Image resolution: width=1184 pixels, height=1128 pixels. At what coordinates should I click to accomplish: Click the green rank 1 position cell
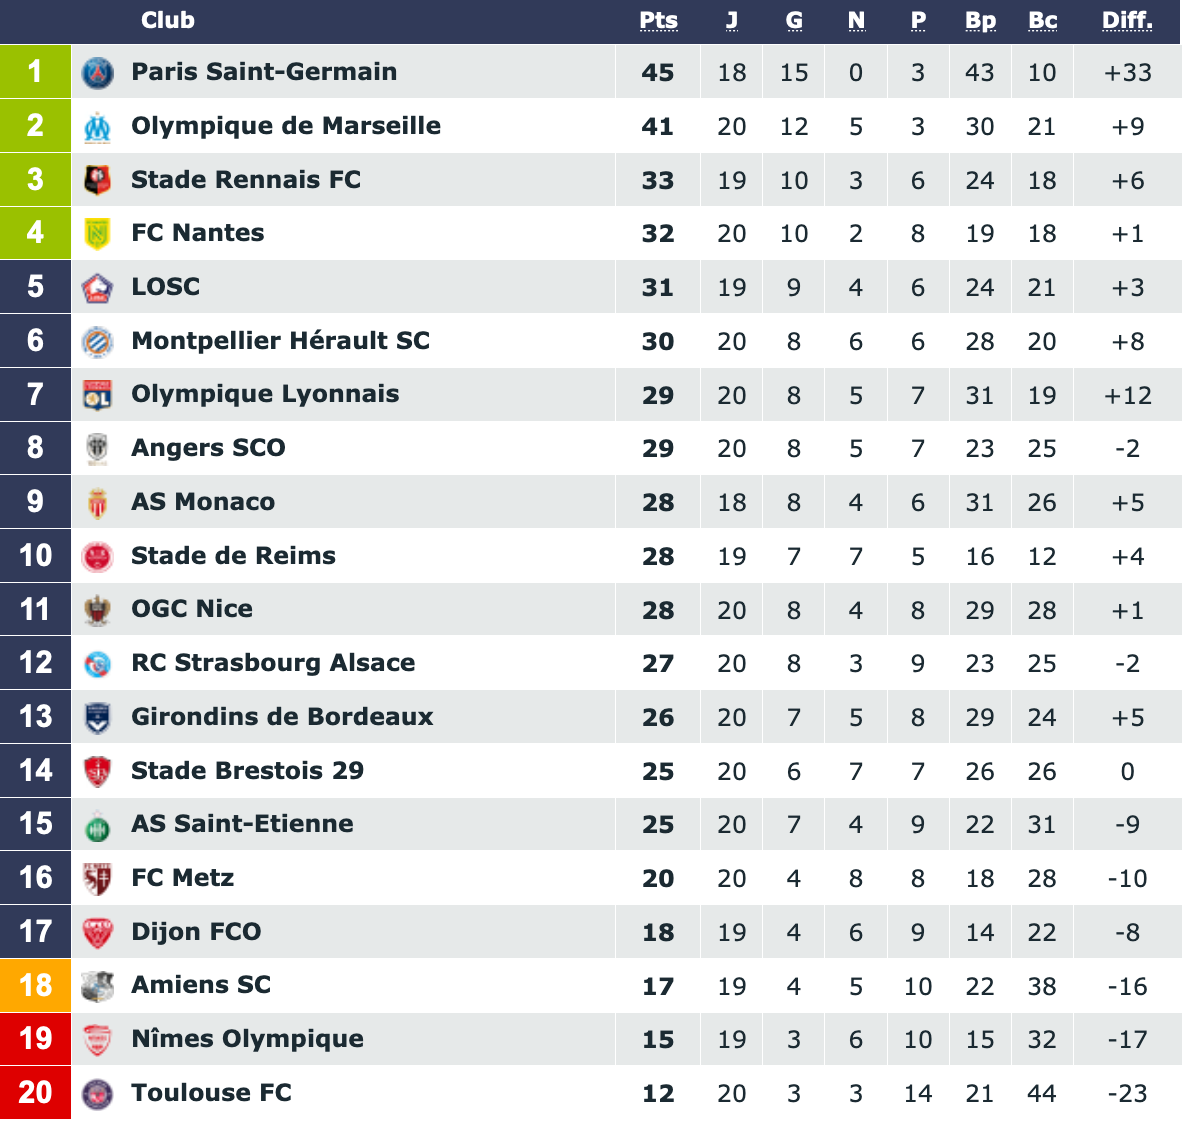tap(35, 72)
